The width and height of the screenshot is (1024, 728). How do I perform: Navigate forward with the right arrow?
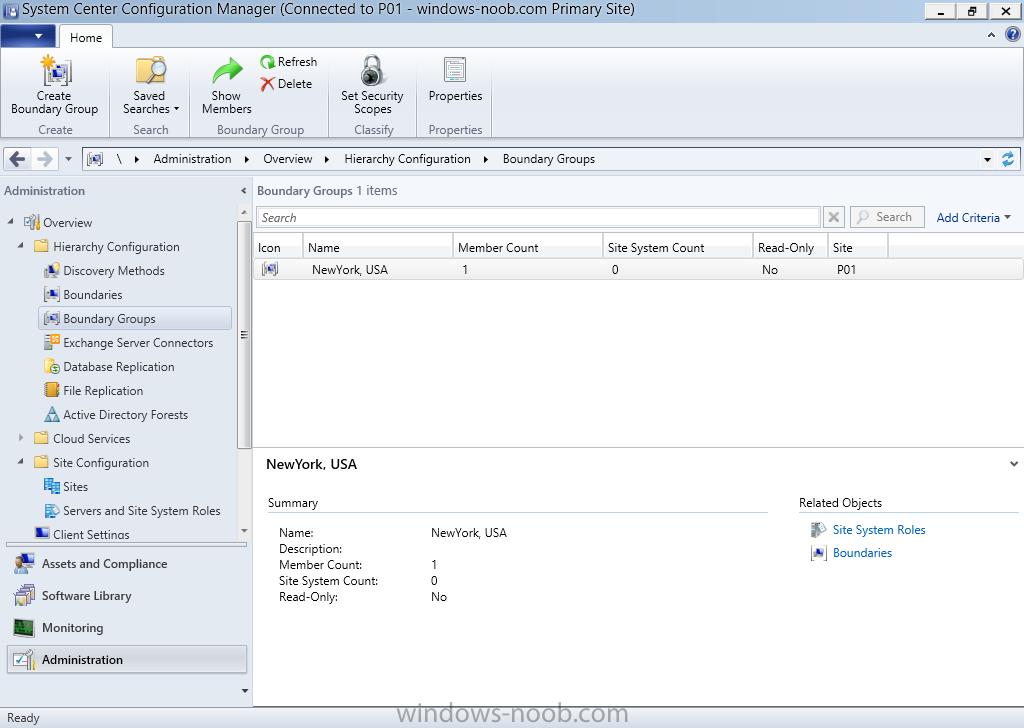[x=44, y=159]
